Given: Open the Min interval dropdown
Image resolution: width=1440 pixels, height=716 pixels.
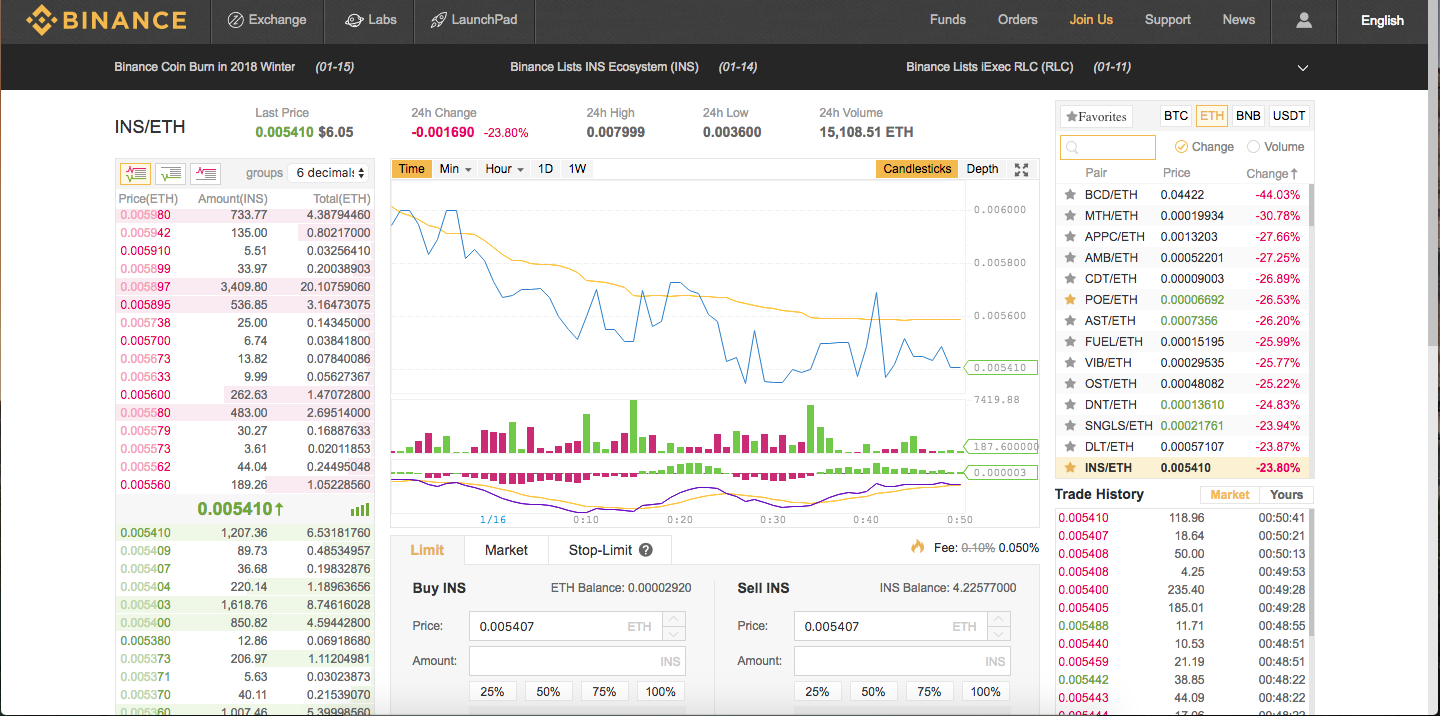Looking at the screenshot, I should (x=455, y=169).
